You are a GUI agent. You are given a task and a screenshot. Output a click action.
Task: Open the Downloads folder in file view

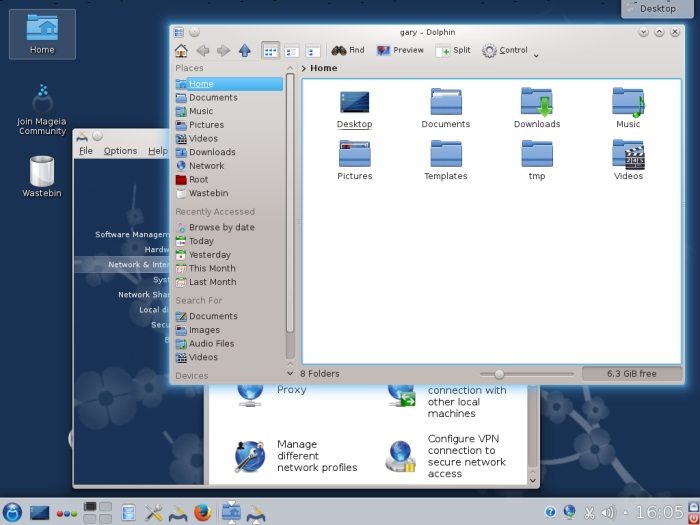[x=537, y=109]
